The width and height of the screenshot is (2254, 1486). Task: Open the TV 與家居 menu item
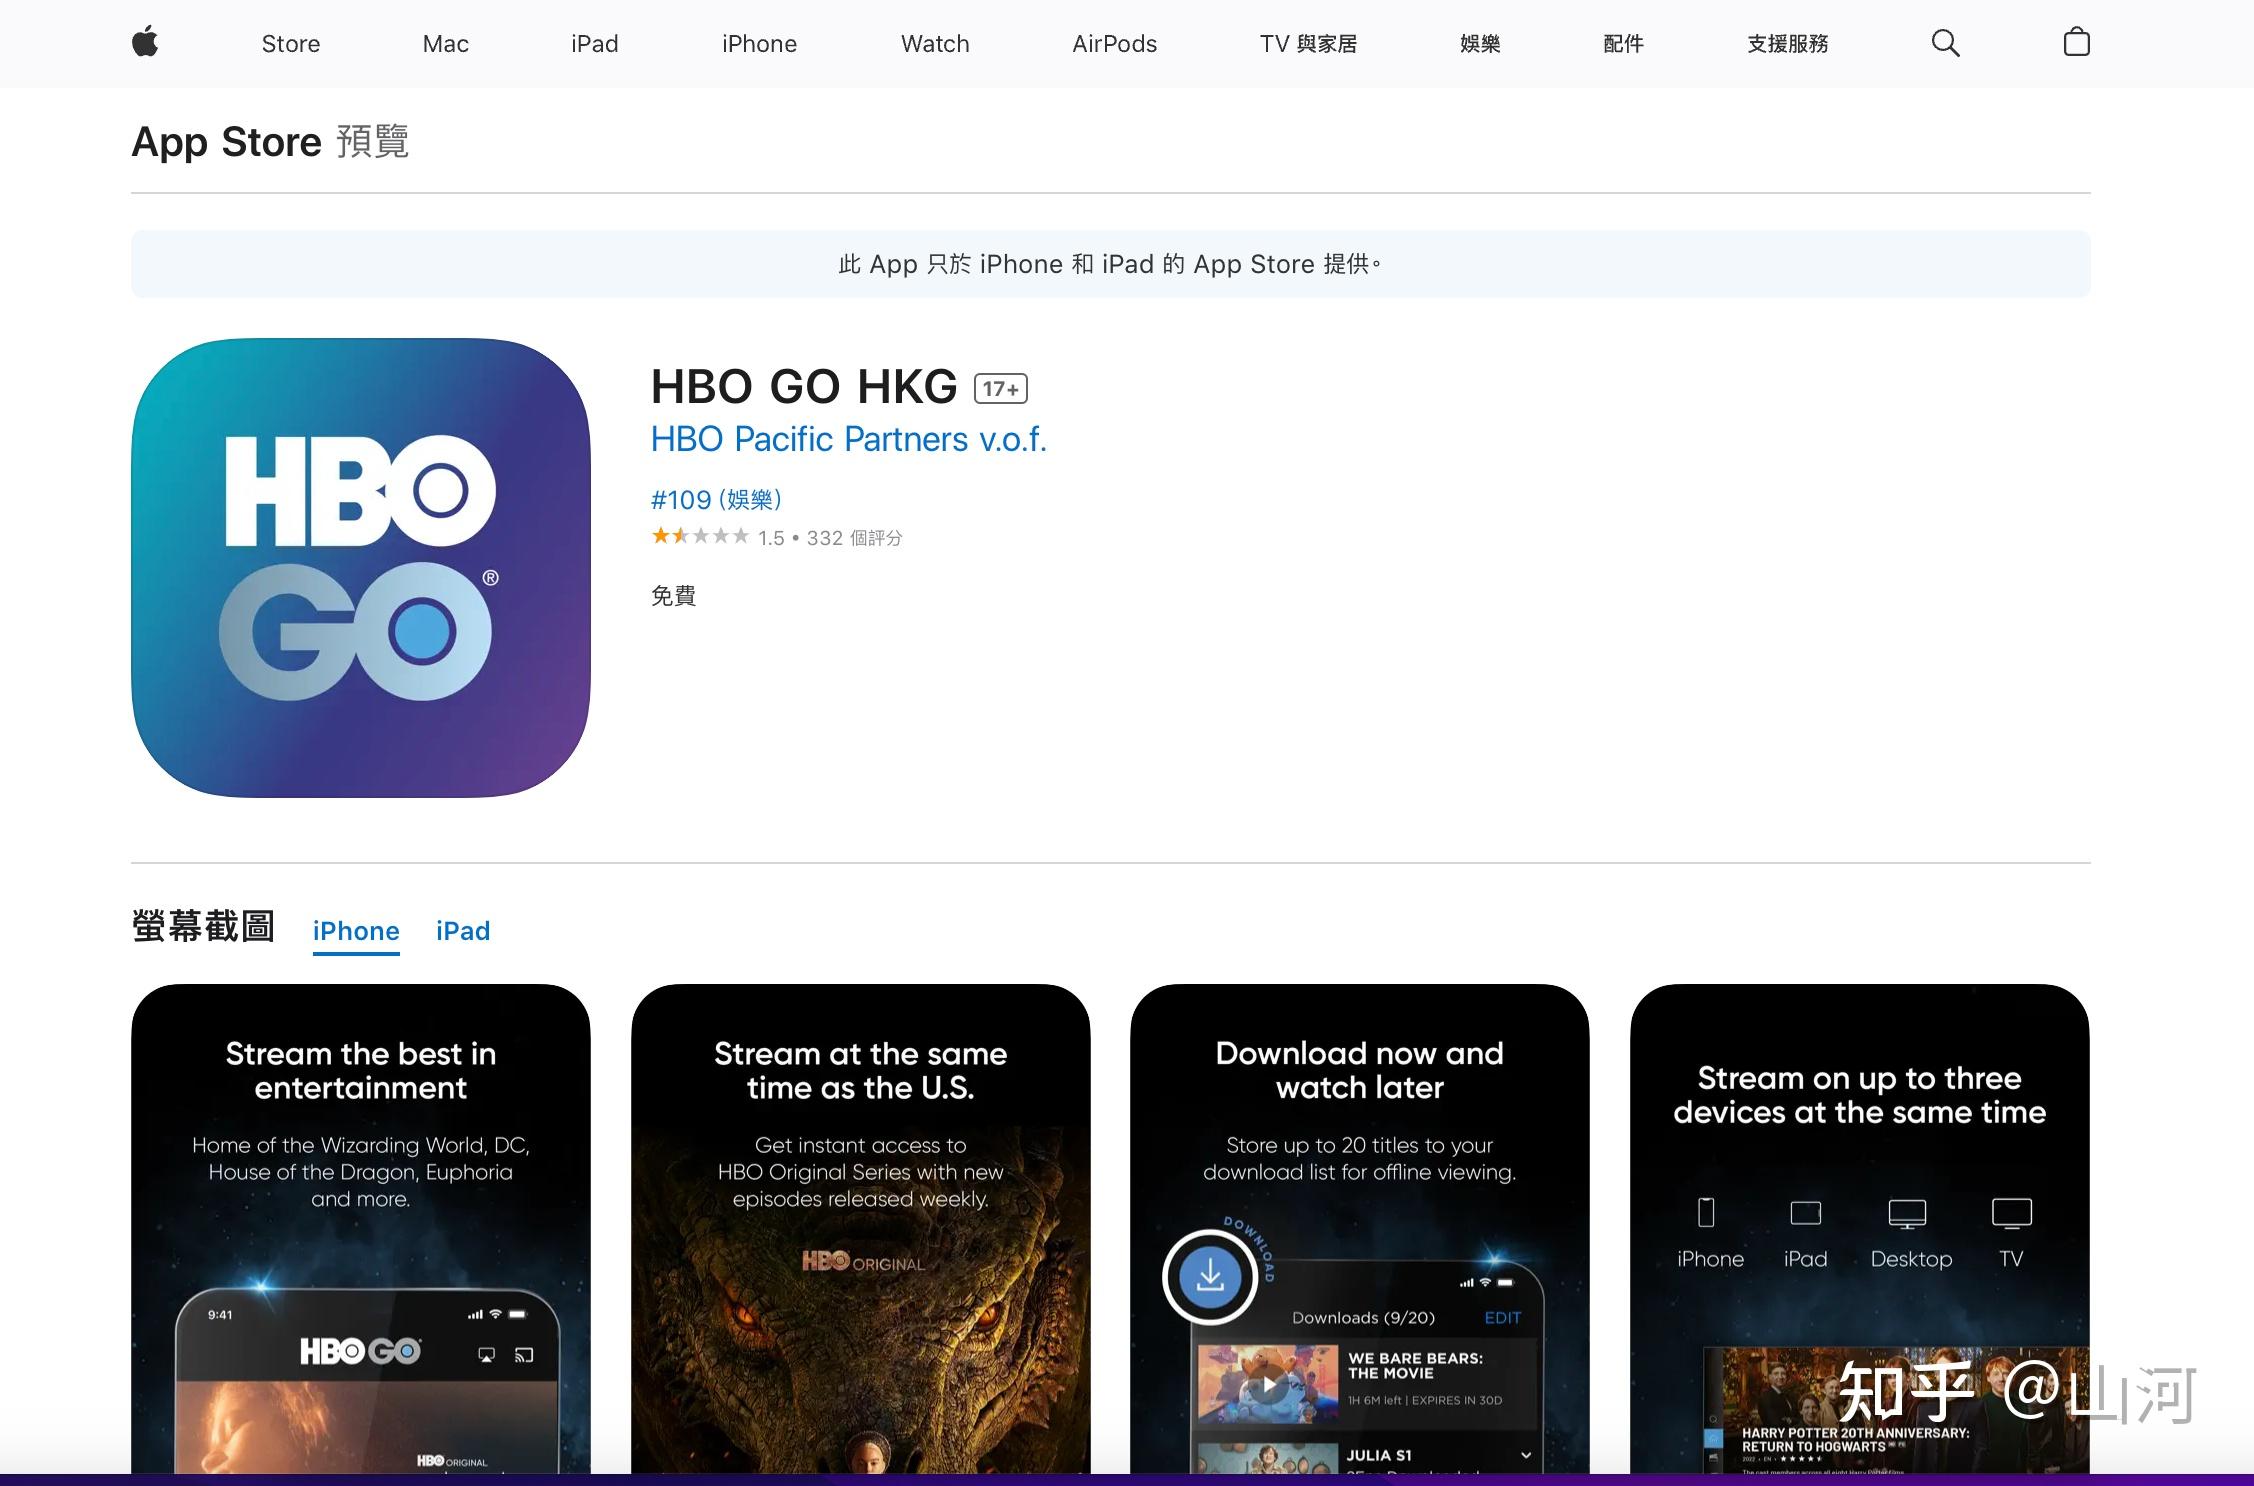pyautogui.click(x=1310, y=42)
